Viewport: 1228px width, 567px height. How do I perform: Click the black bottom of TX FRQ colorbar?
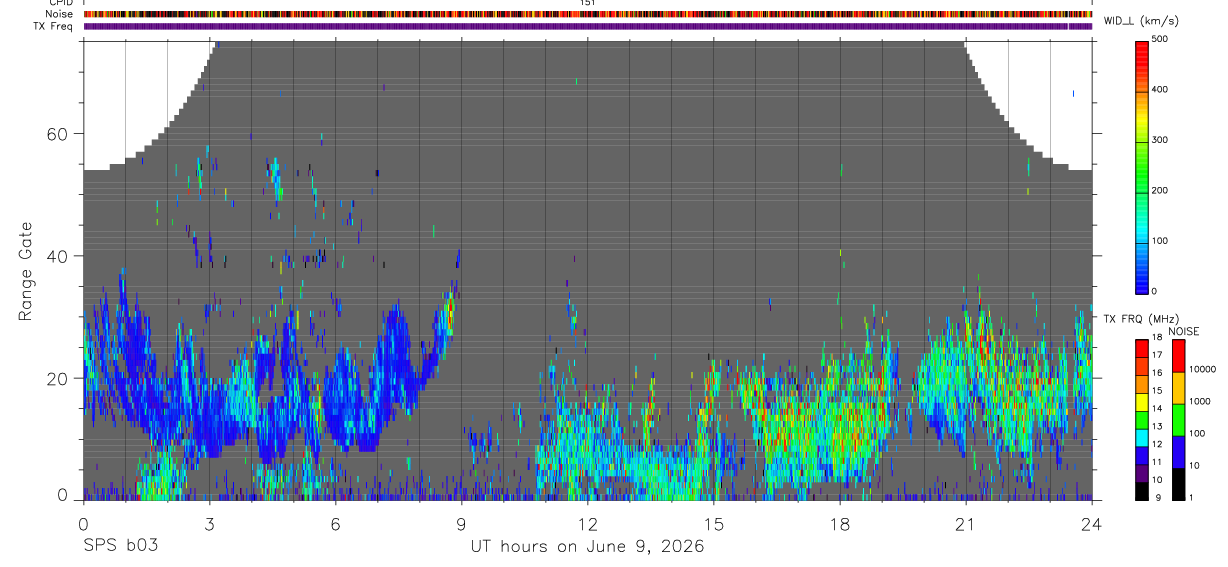(x=1142, y=492)
